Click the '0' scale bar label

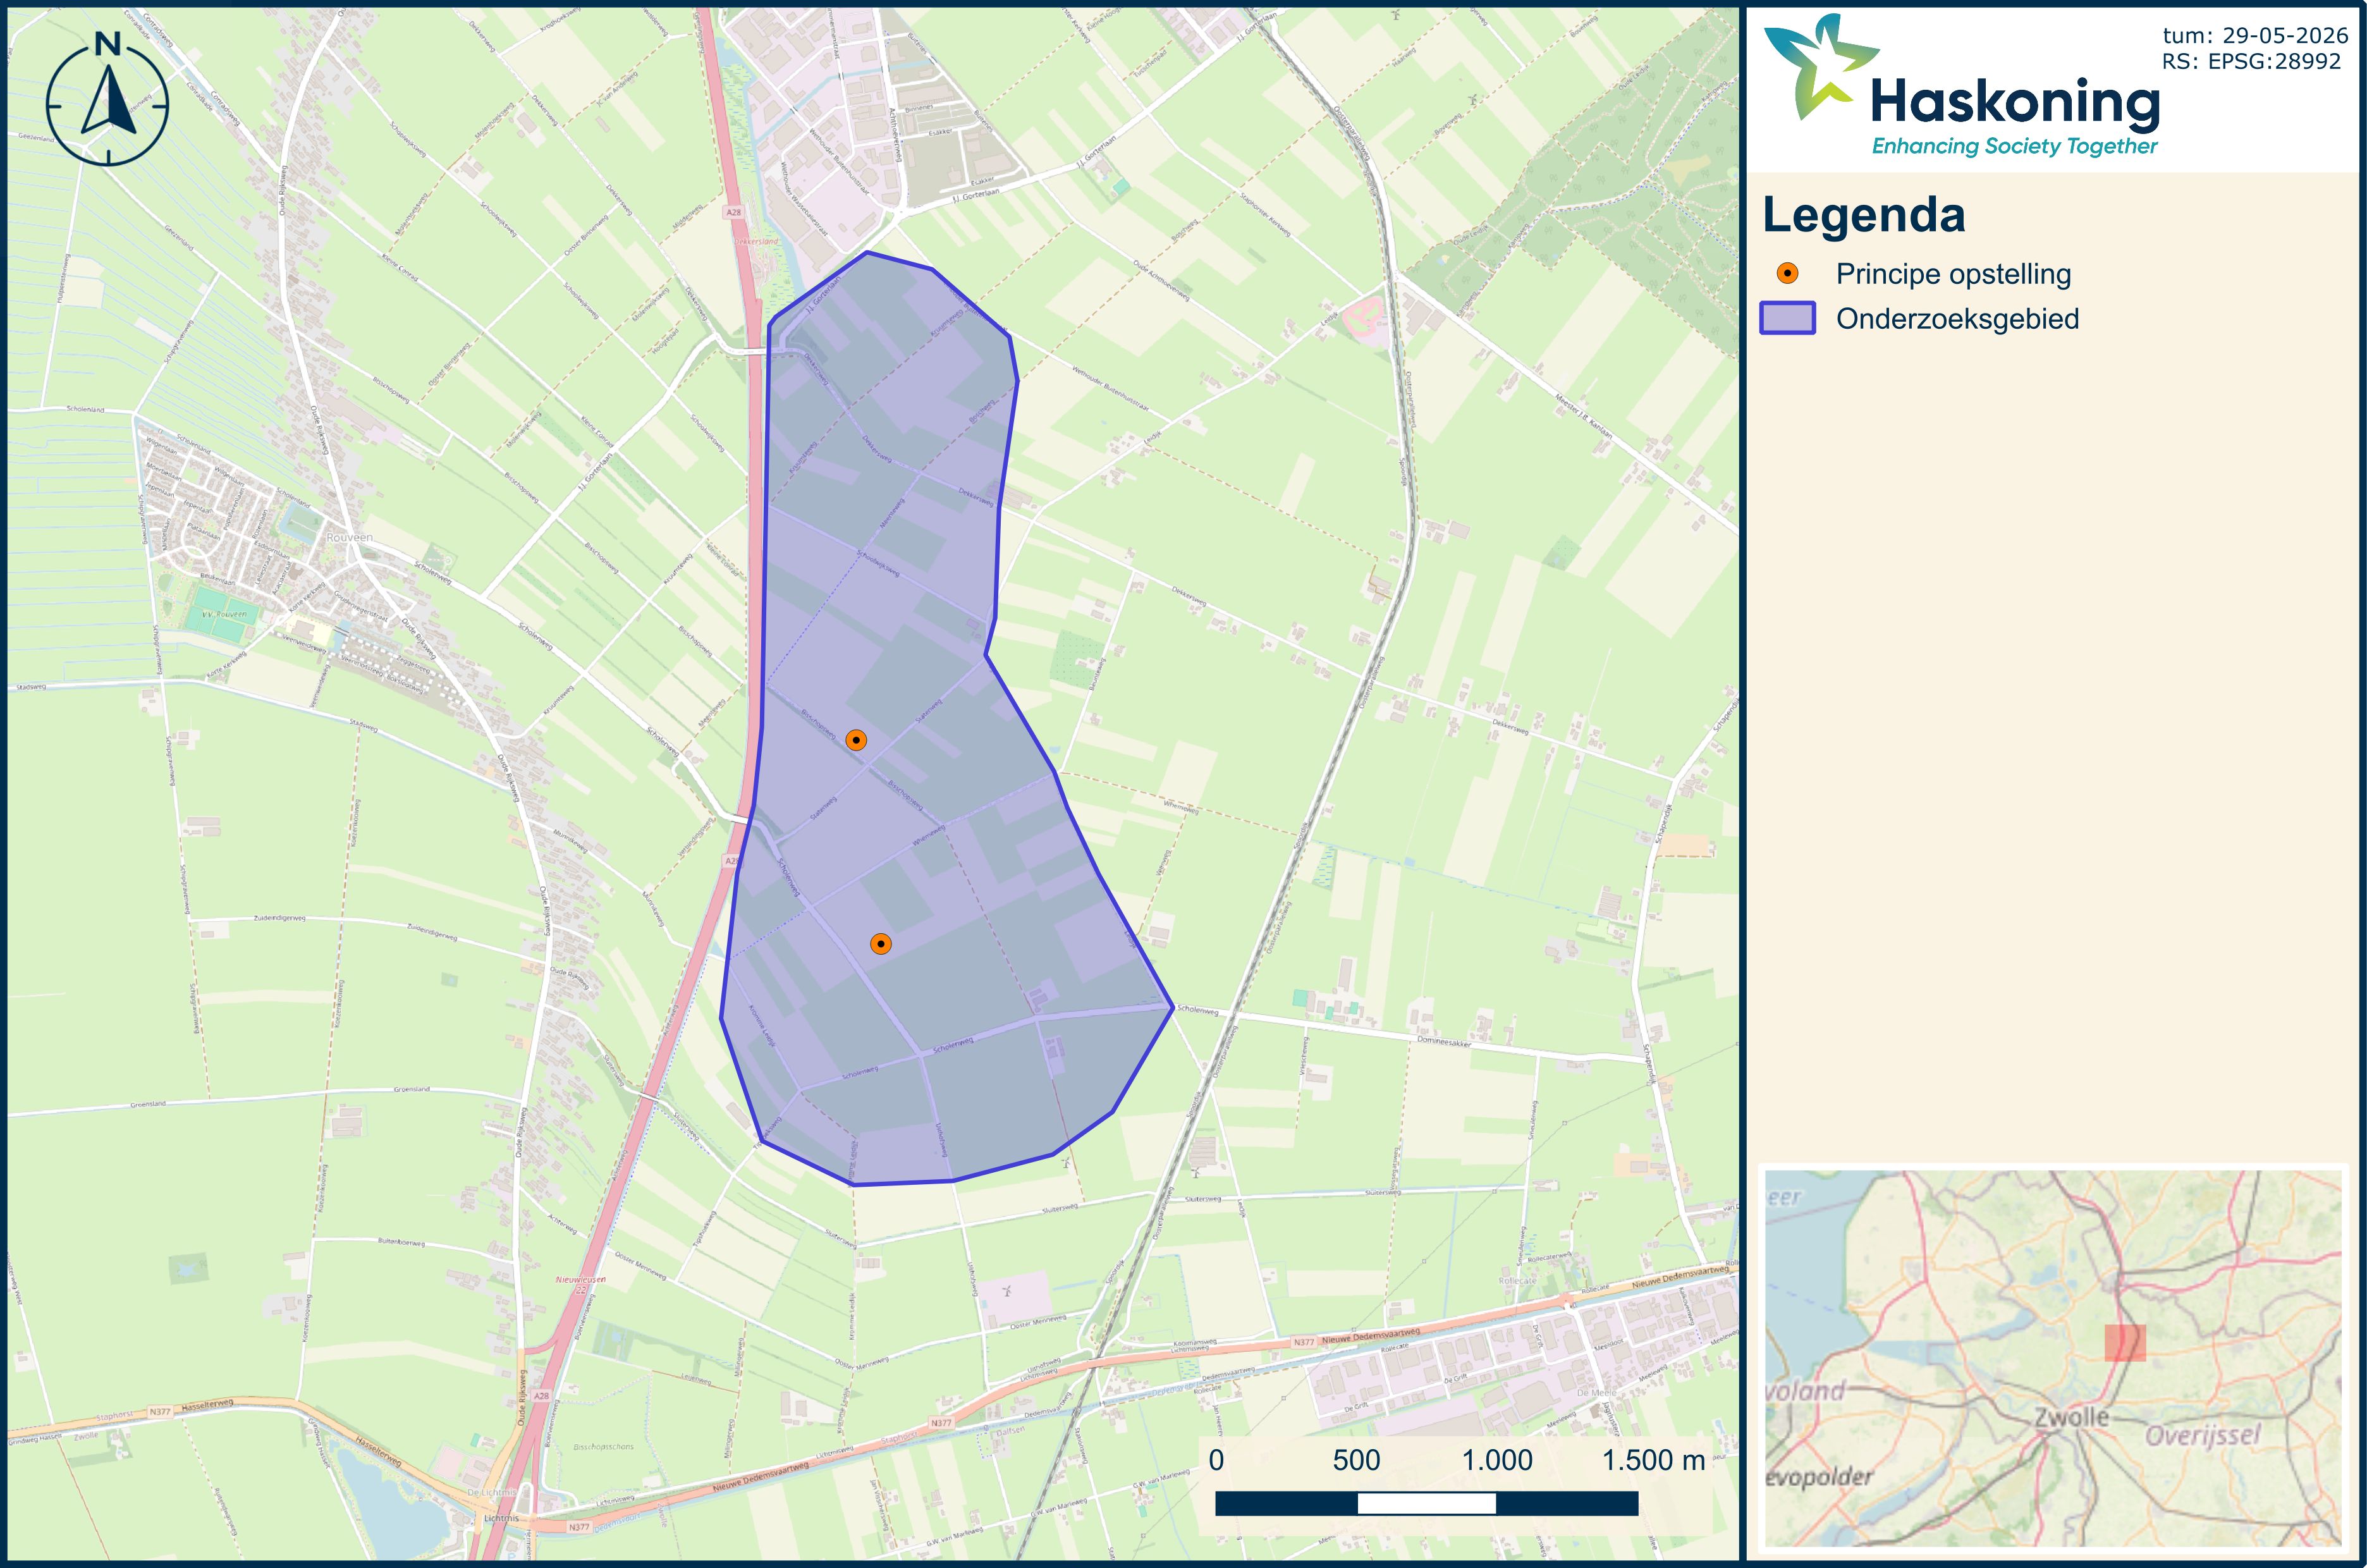[1216, 1460]
